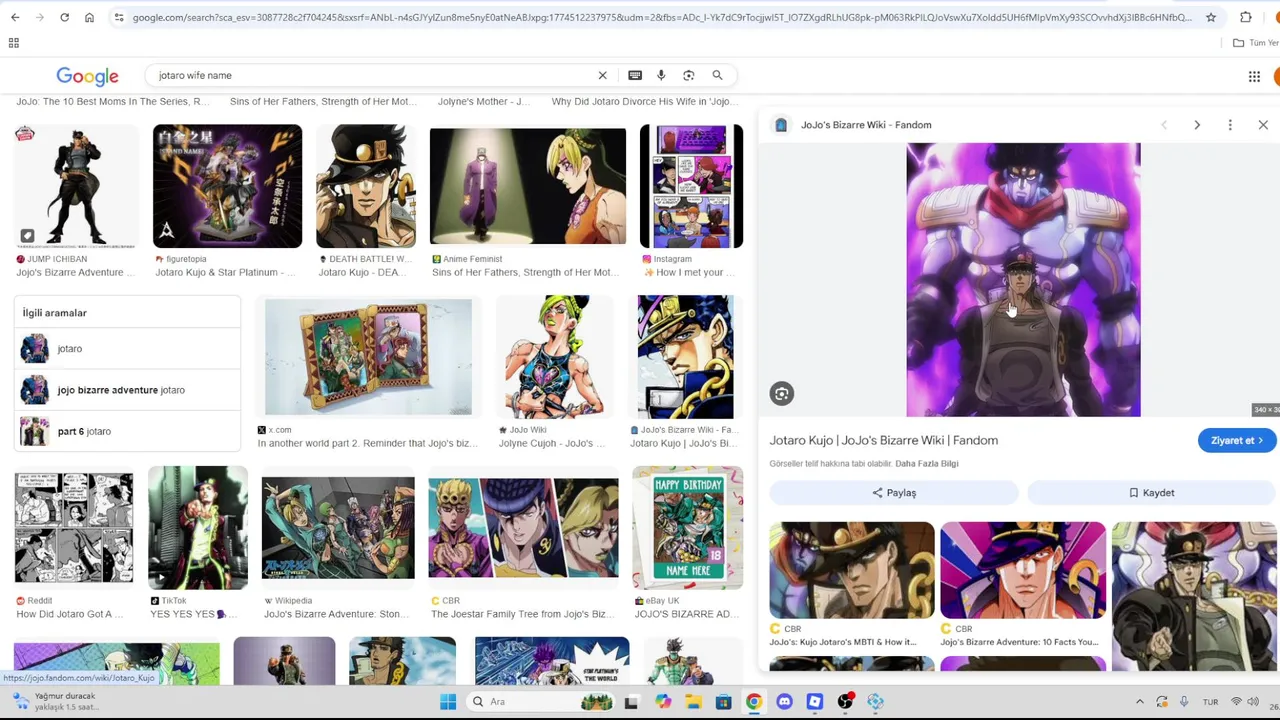Open the browser home page
The height and width of the screenshot is (720, 1280).
89,18
